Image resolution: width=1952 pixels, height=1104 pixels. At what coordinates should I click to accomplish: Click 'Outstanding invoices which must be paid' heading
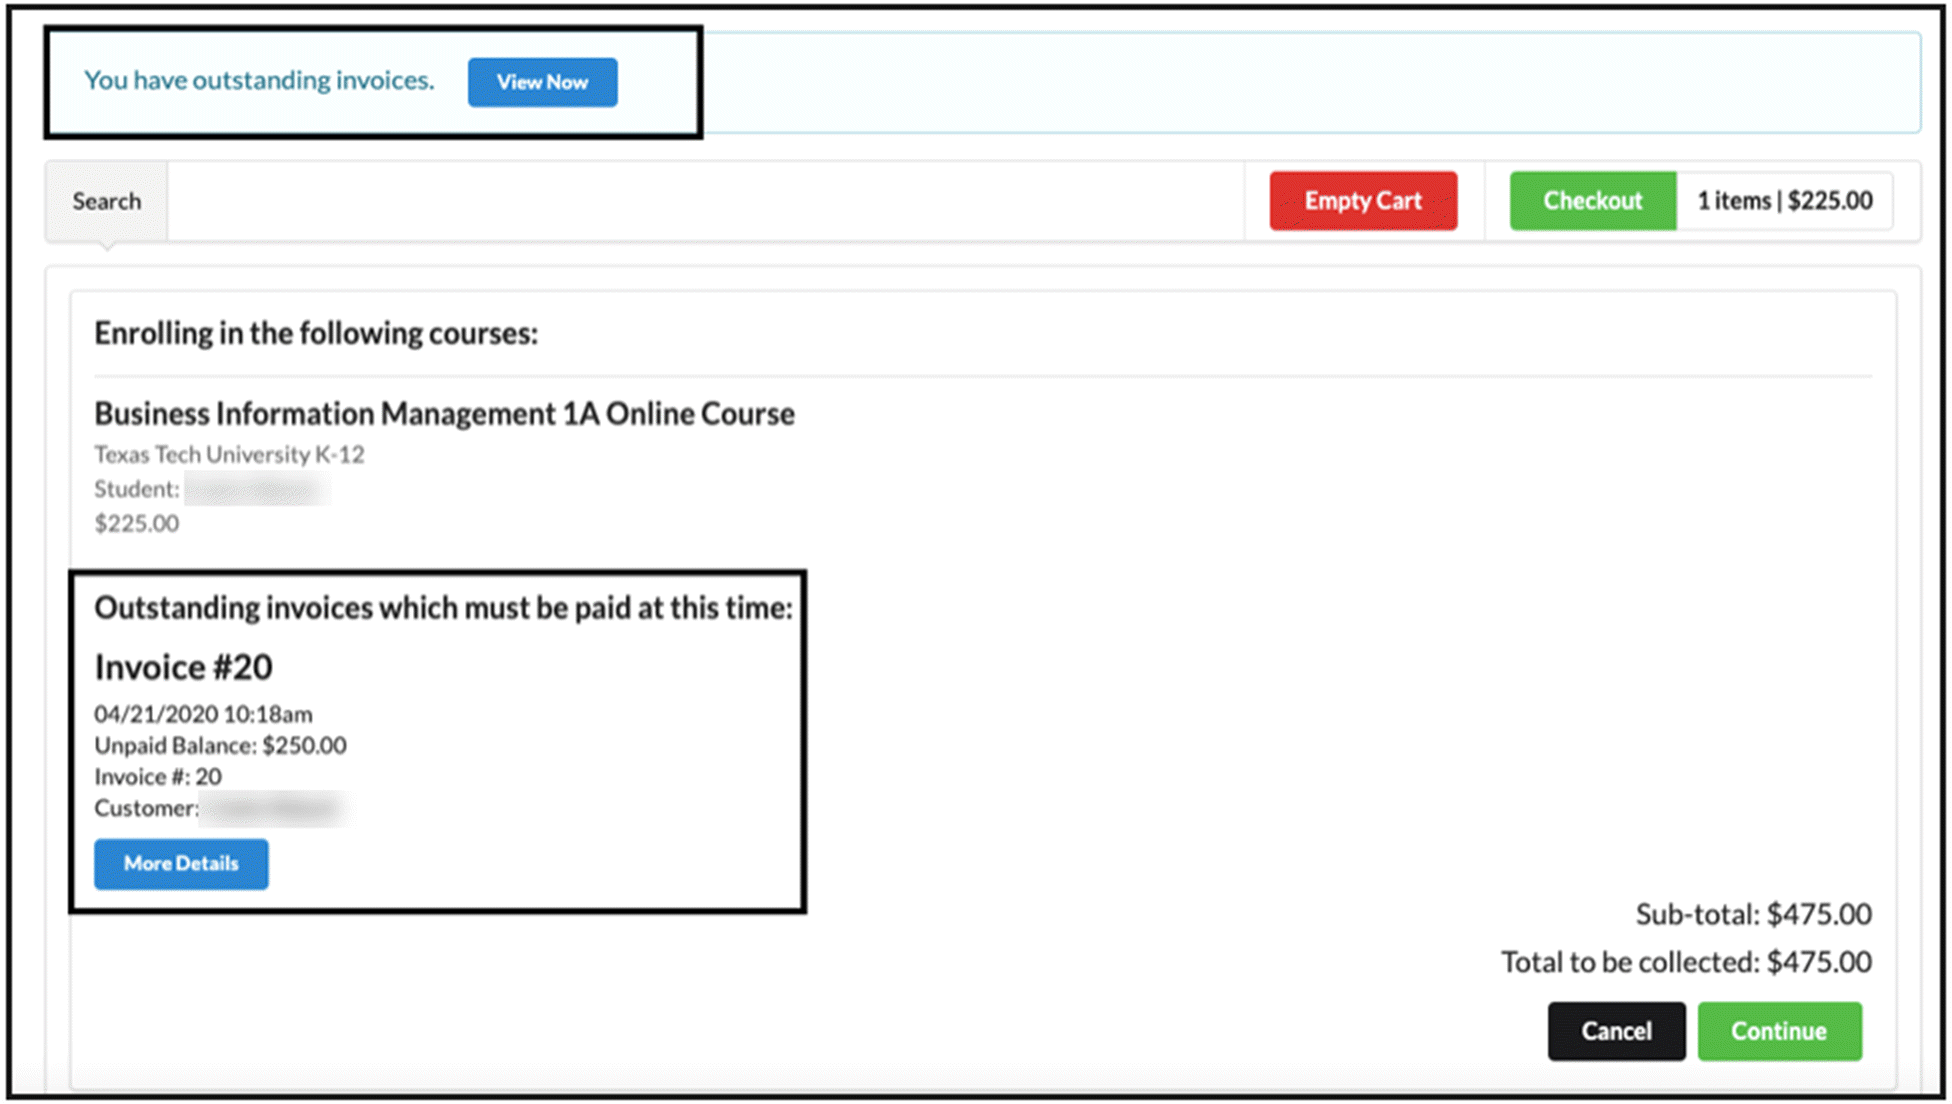pos(443,608)
